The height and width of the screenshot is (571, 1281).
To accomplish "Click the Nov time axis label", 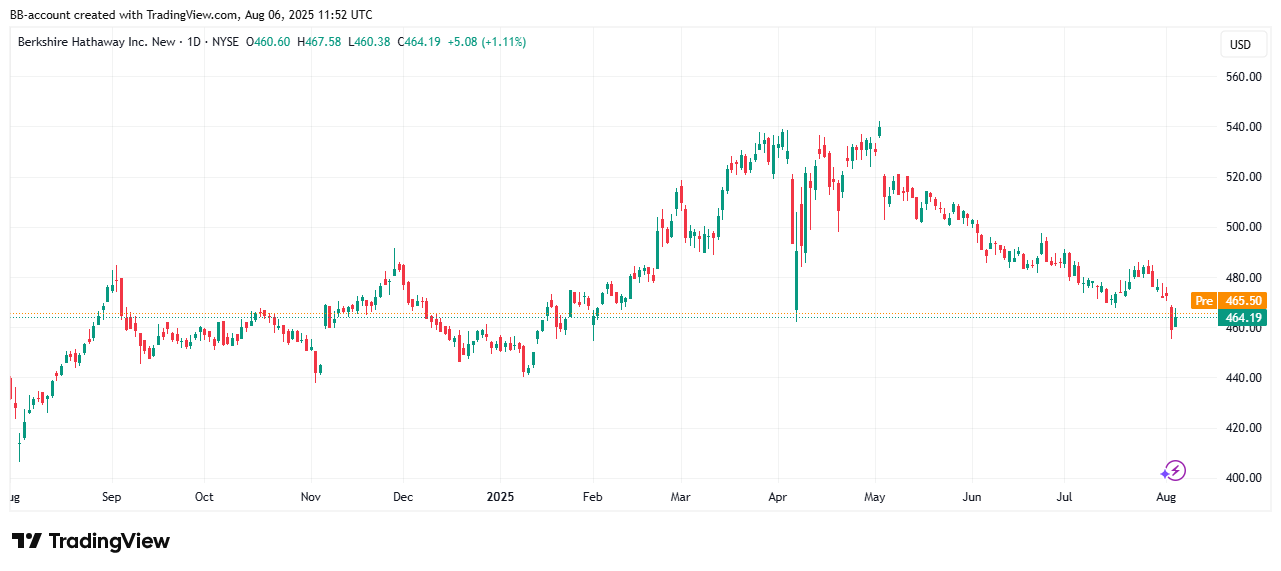I will point(311,496).
